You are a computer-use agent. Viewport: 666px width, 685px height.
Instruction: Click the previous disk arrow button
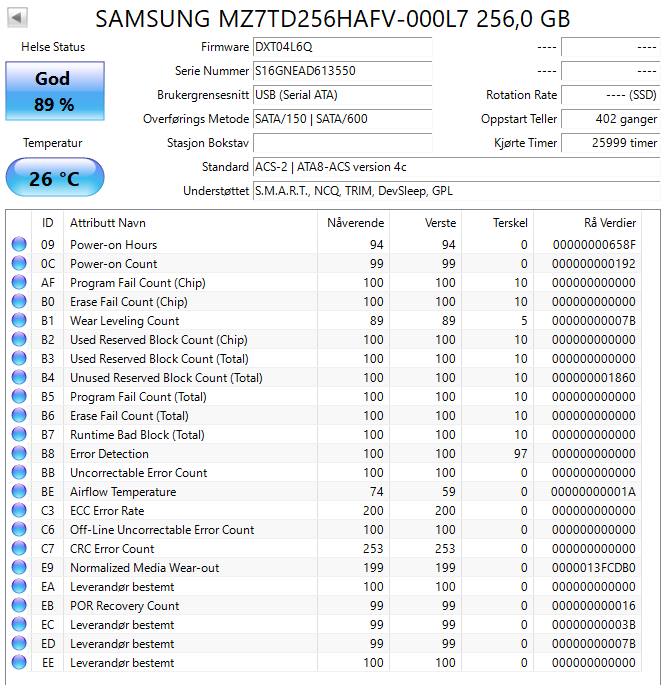(18, 18)
